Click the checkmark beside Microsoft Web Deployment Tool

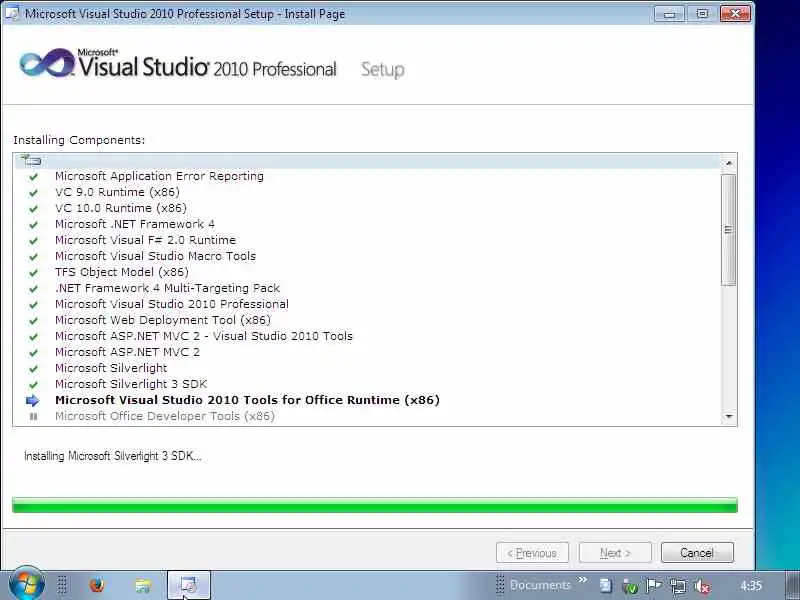pos(33,320)
